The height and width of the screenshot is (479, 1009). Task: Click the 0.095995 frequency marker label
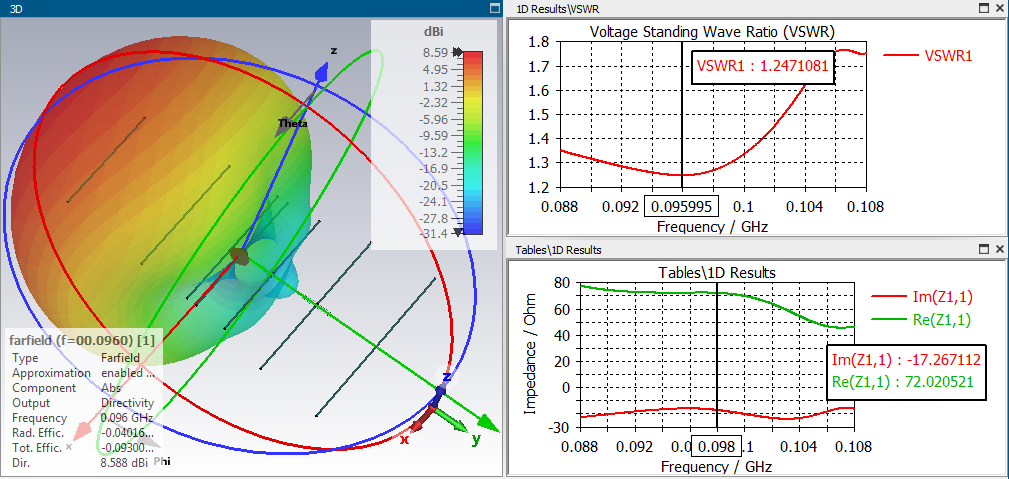[682, 207]
